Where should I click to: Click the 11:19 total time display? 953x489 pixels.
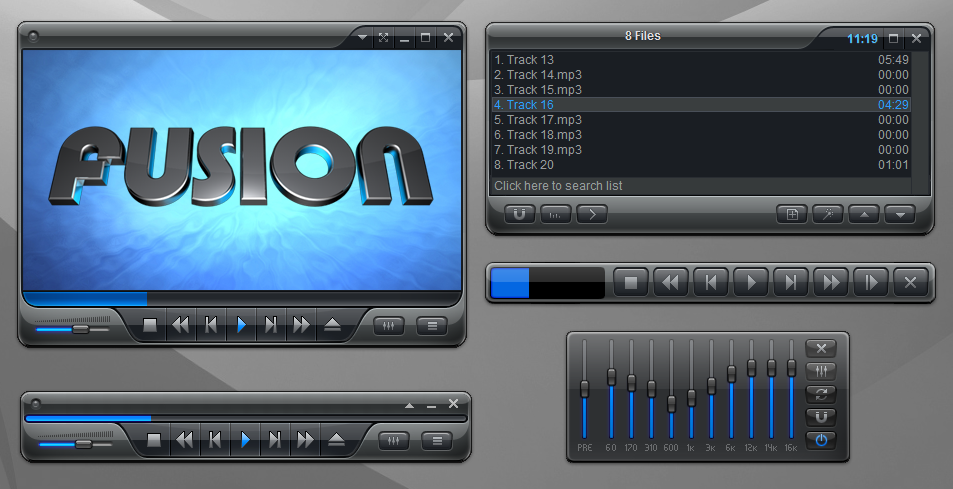[862, 39]
